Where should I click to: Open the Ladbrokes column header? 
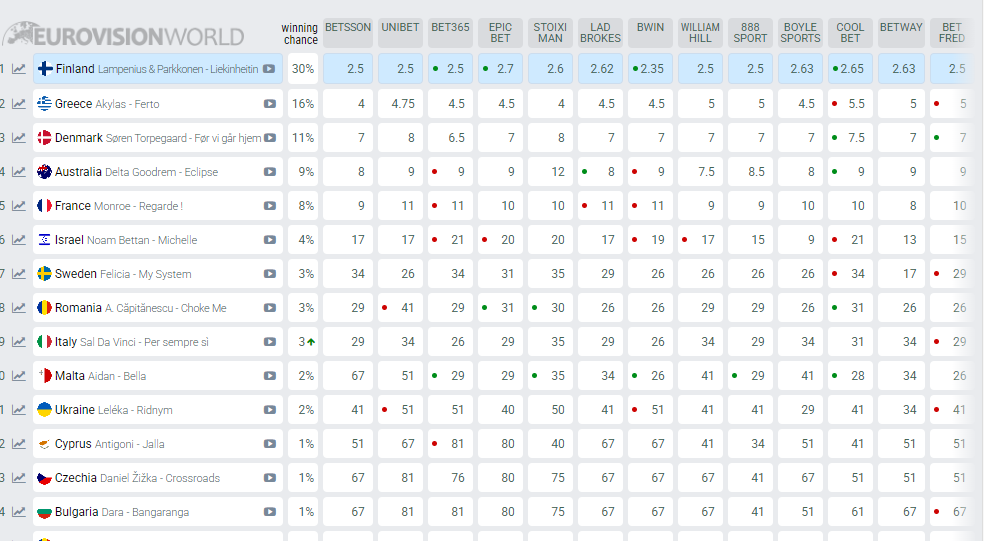(x=601, y=33)
